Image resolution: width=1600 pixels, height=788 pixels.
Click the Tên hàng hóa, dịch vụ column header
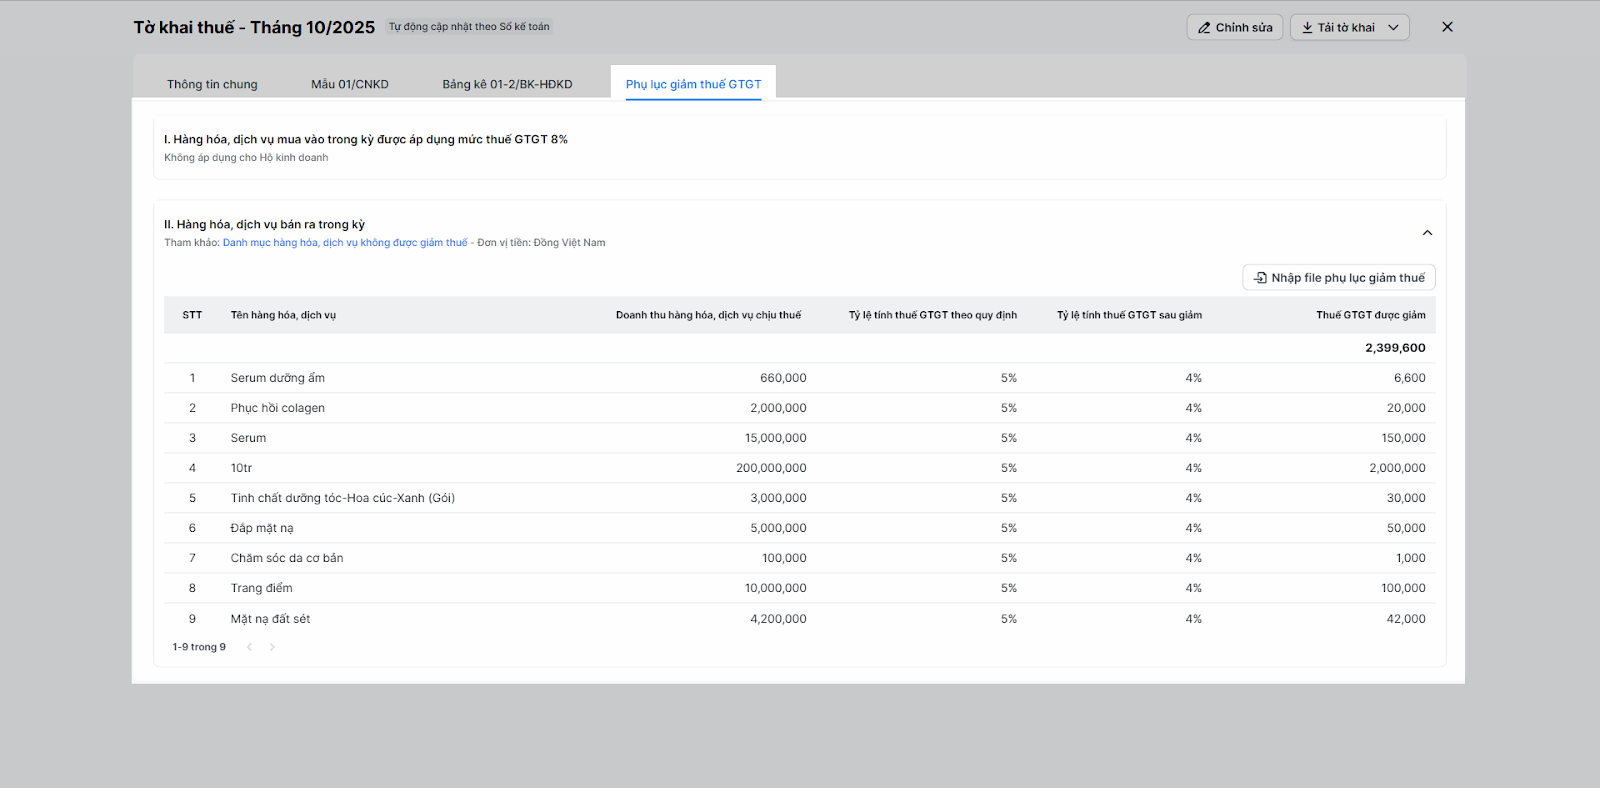coord(283,315)
